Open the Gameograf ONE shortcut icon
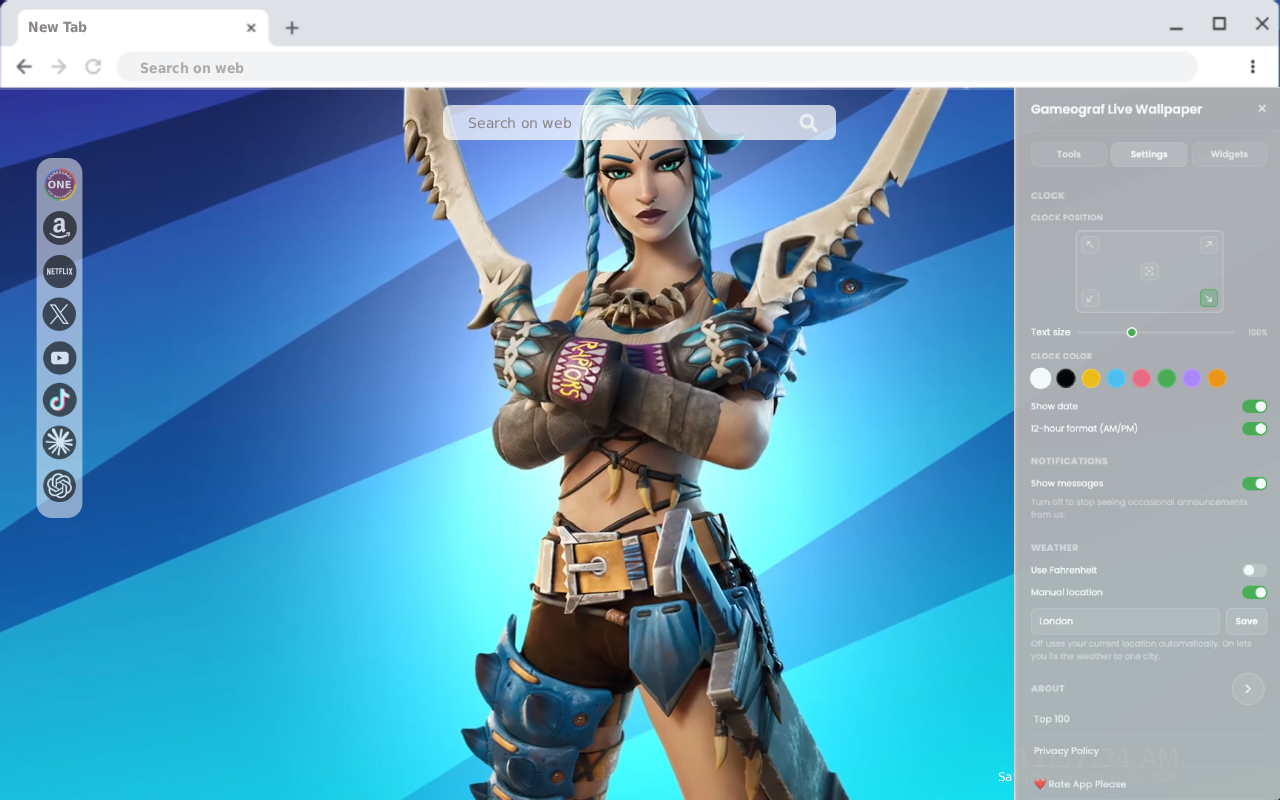Viewport: 1280px width, 800px height. [x=60, y=184]
